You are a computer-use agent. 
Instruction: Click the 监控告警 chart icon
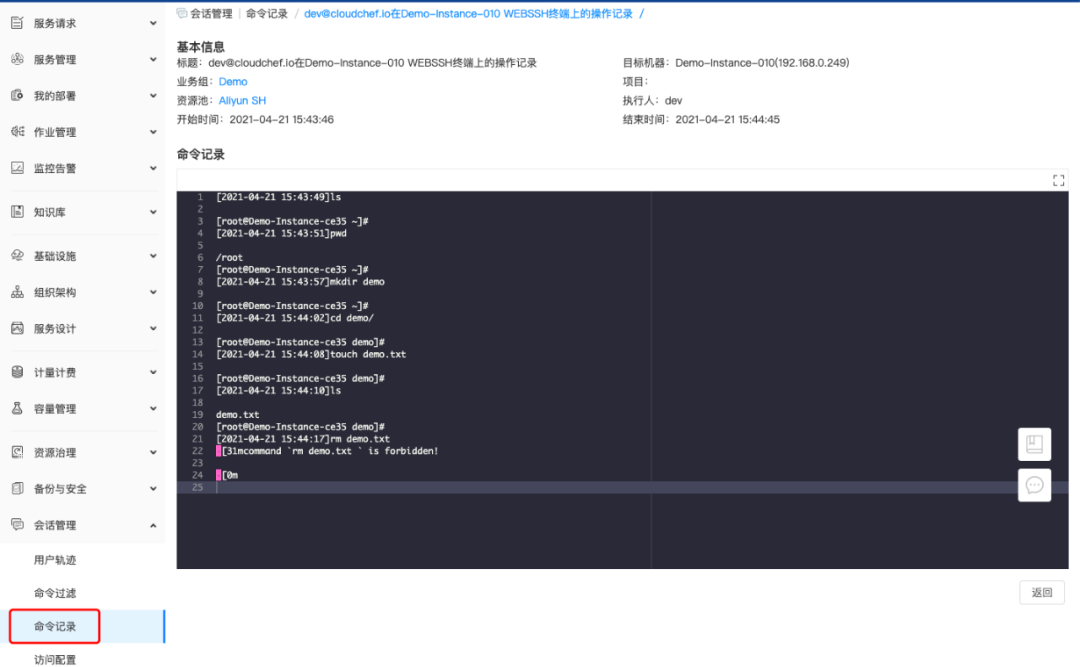[x=17, y=167]
